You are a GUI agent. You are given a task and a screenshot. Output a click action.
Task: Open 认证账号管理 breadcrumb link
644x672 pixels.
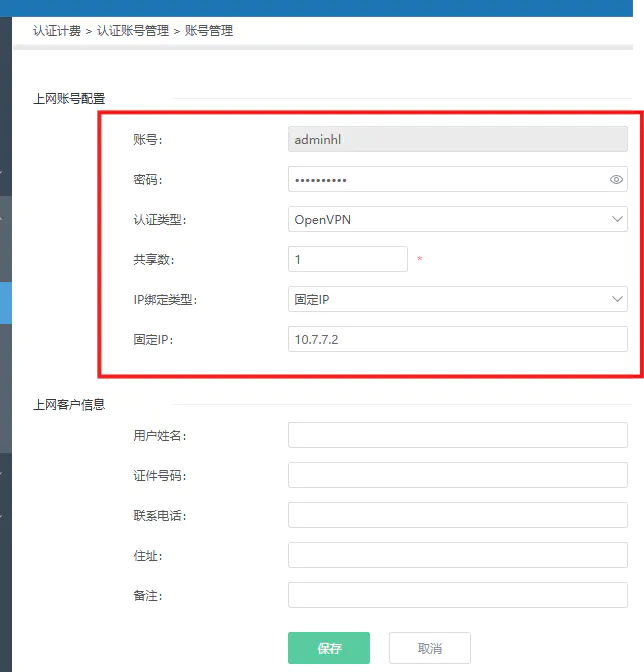point(133,31)
